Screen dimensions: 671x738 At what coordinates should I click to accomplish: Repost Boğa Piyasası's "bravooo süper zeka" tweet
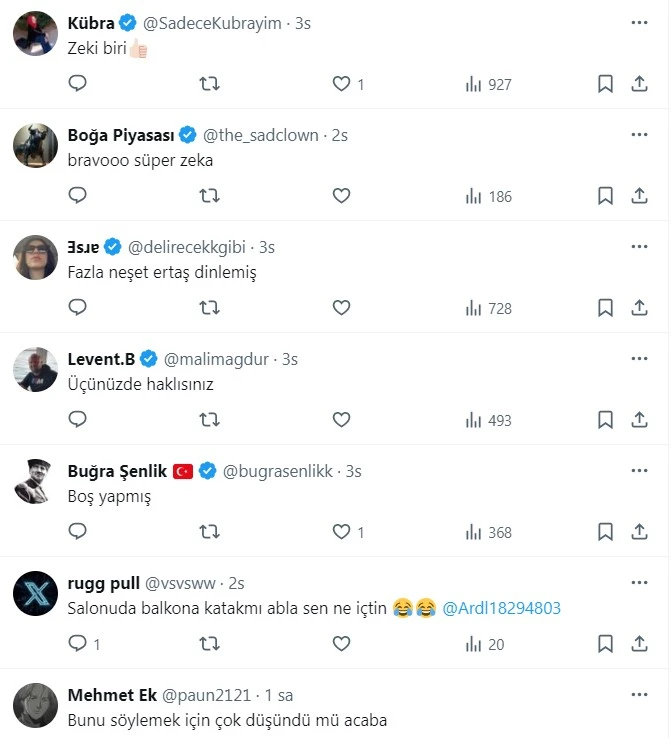[210, 197]
